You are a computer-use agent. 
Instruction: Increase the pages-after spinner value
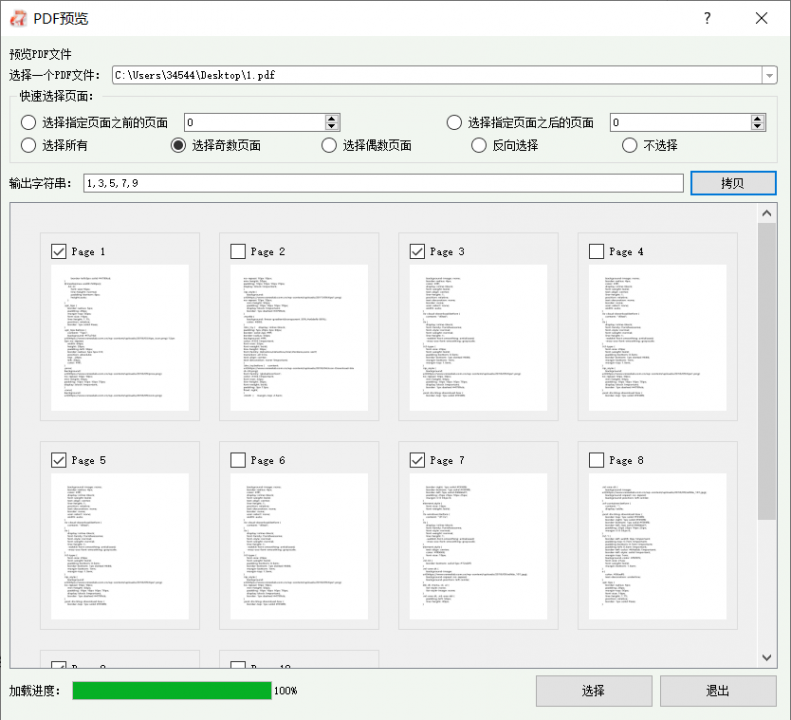(757, 119)
